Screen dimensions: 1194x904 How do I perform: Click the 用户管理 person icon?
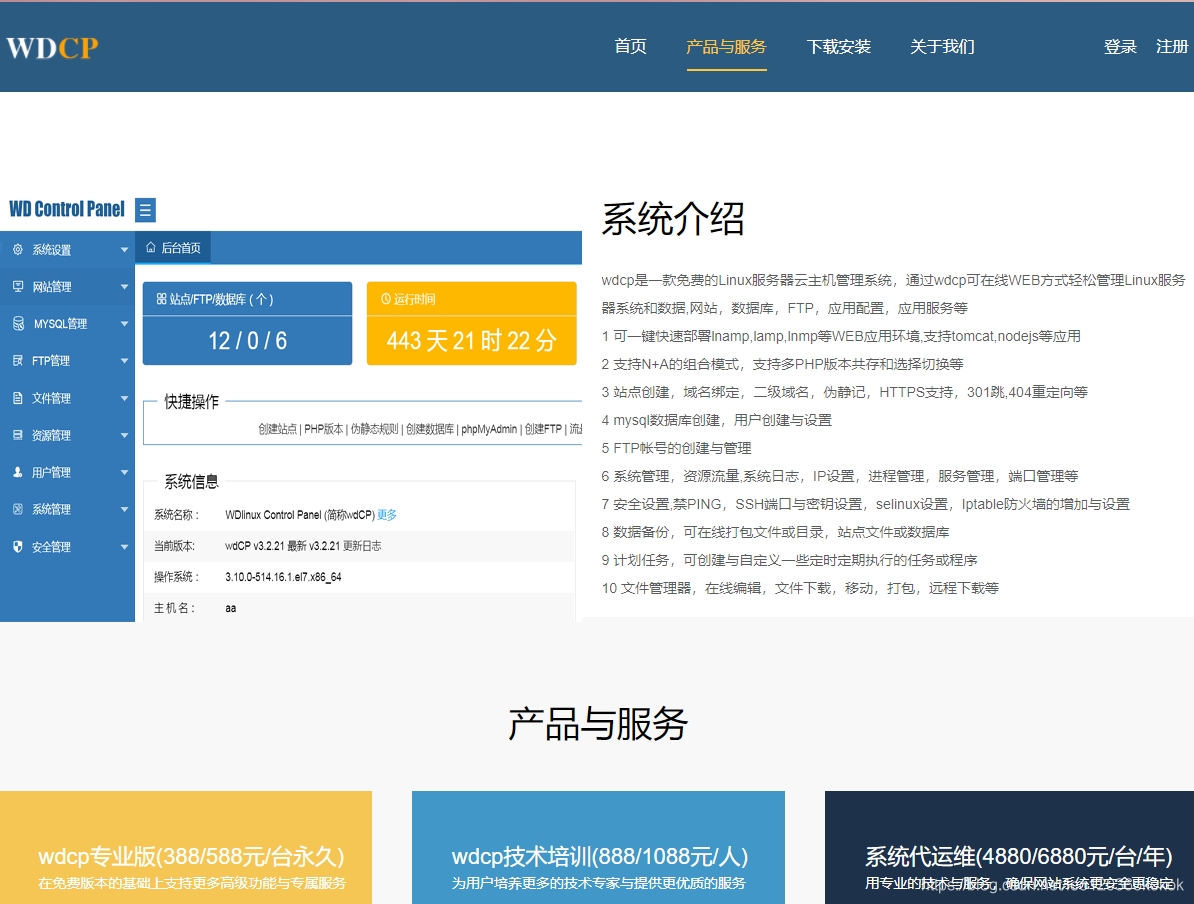click(18, 472)
